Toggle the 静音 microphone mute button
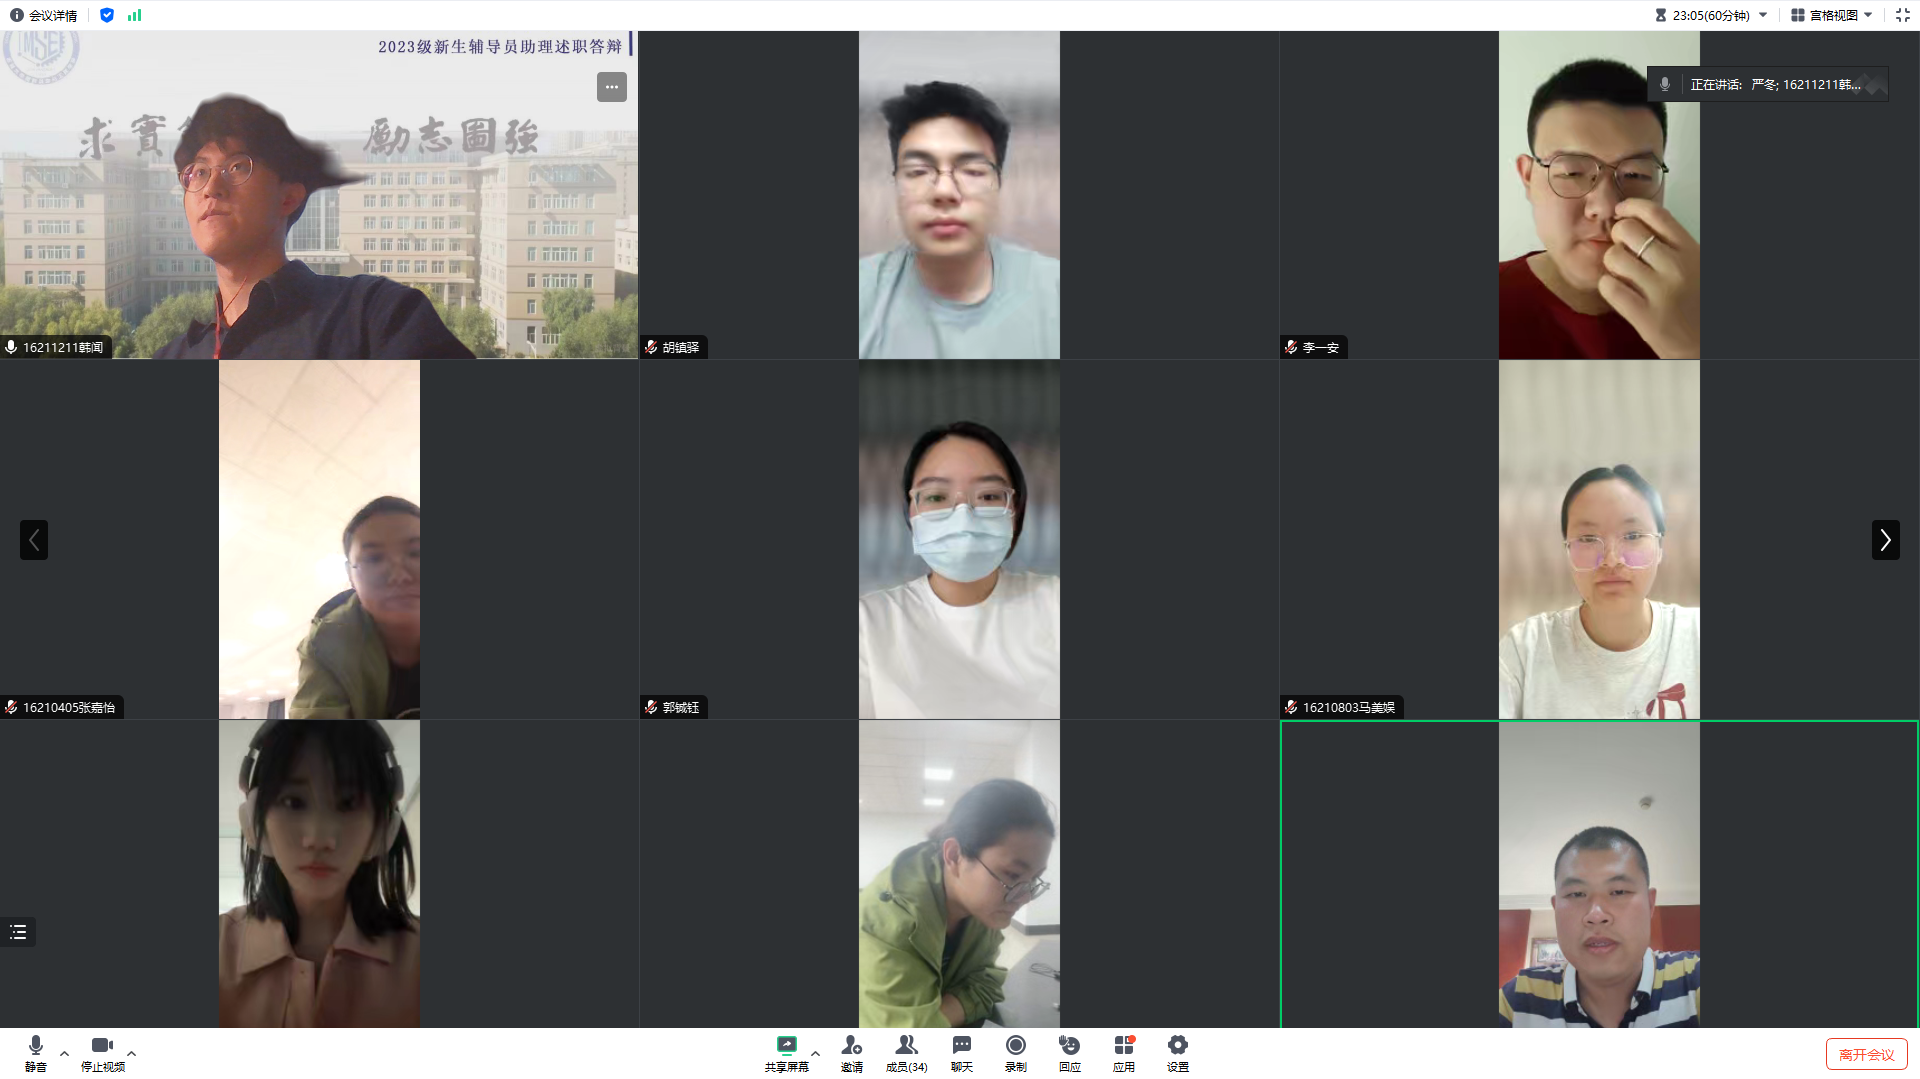 (x=36, y=1052)
